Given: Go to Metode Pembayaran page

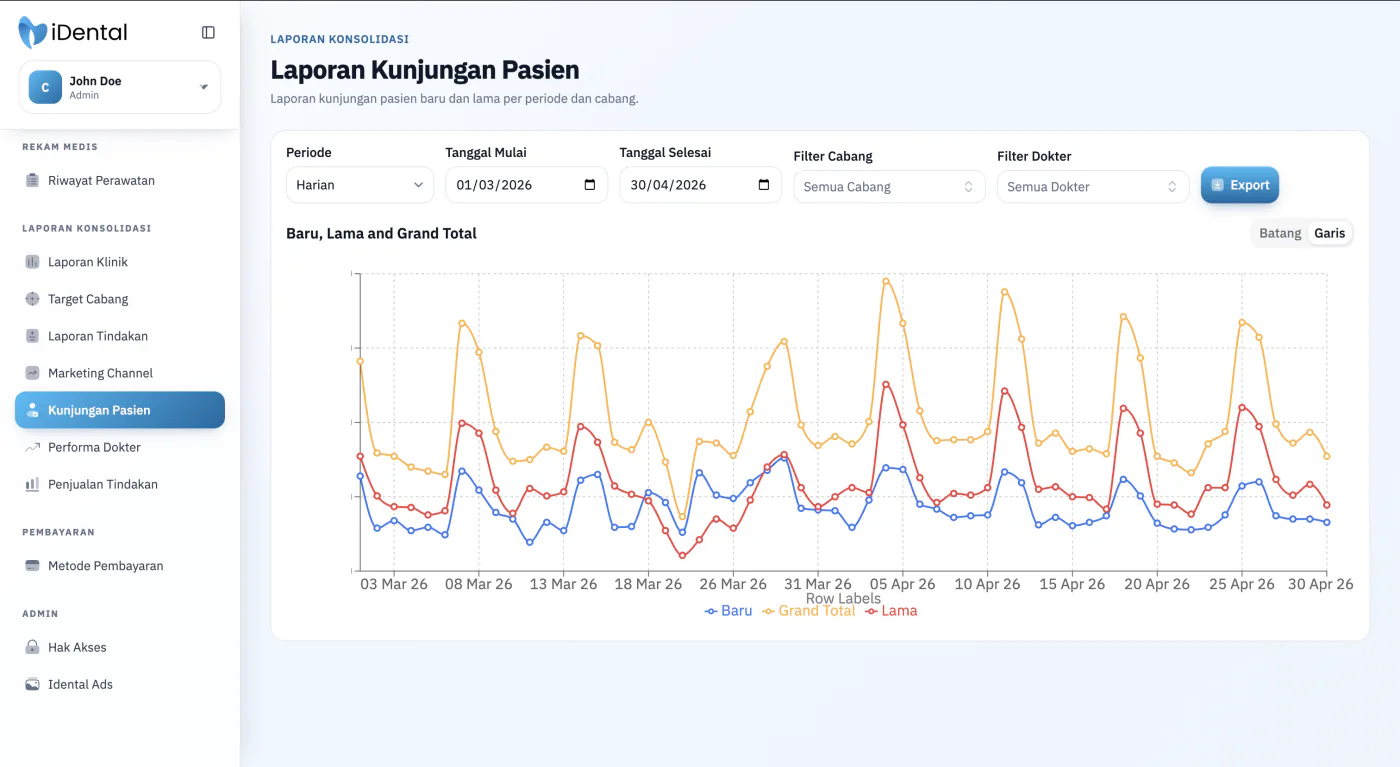Looking at the screenshot, I should [x=120, y=566].
